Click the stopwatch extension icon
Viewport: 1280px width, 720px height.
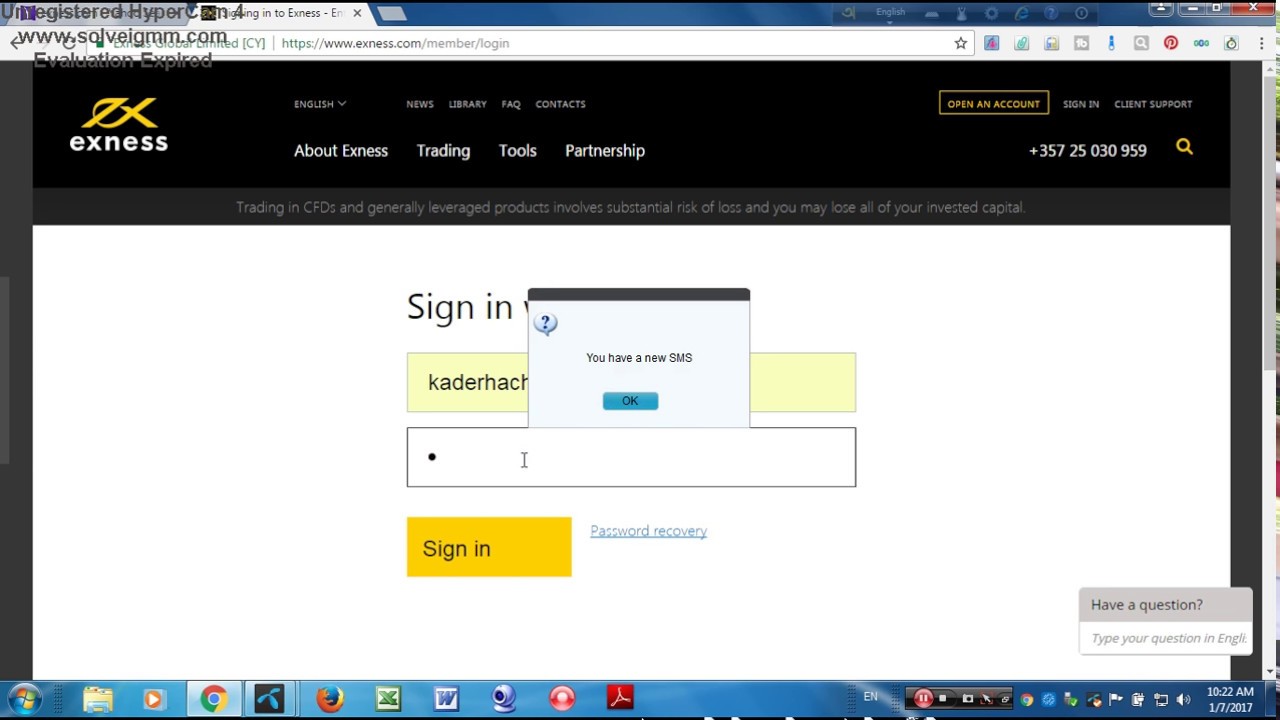point(1231,43)
